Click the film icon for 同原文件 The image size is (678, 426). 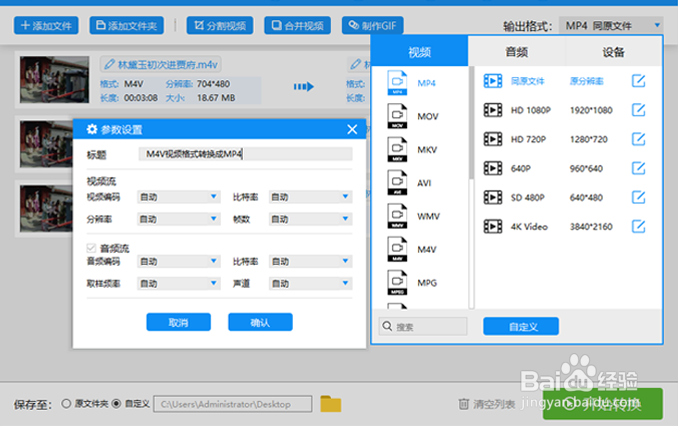pyautogui.click(x=493, y=81)
